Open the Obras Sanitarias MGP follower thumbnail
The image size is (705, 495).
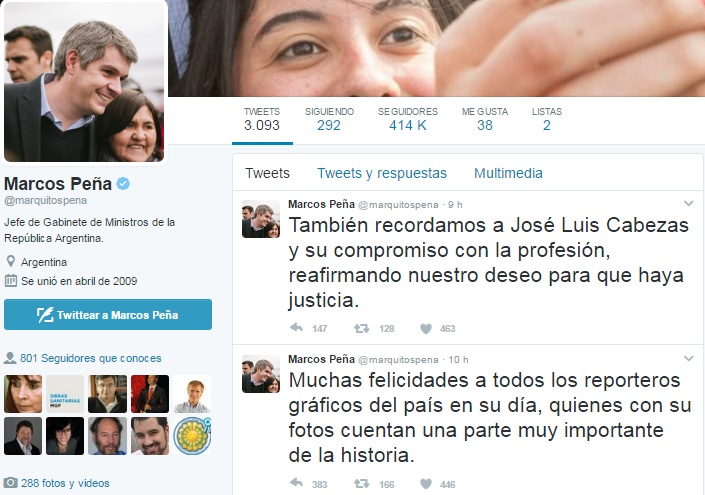[x=65, y=394]
